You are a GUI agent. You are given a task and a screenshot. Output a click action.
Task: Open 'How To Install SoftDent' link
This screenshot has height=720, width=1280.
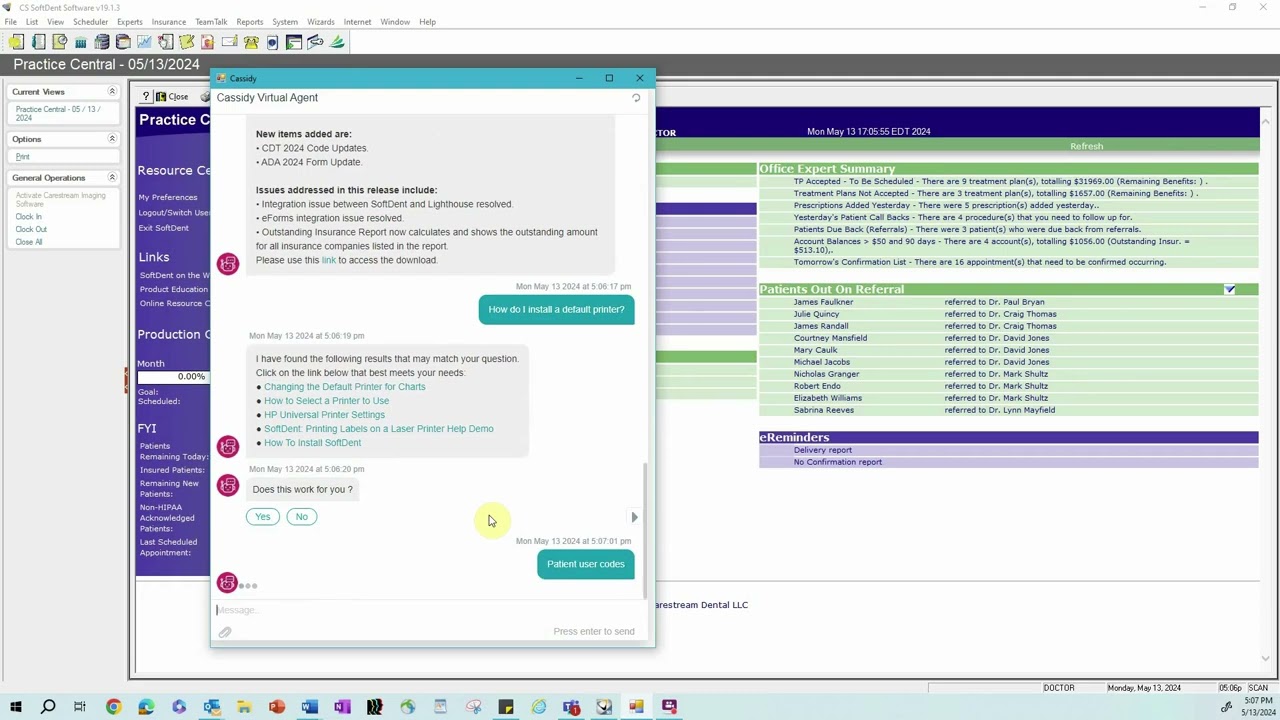(313, 443)
